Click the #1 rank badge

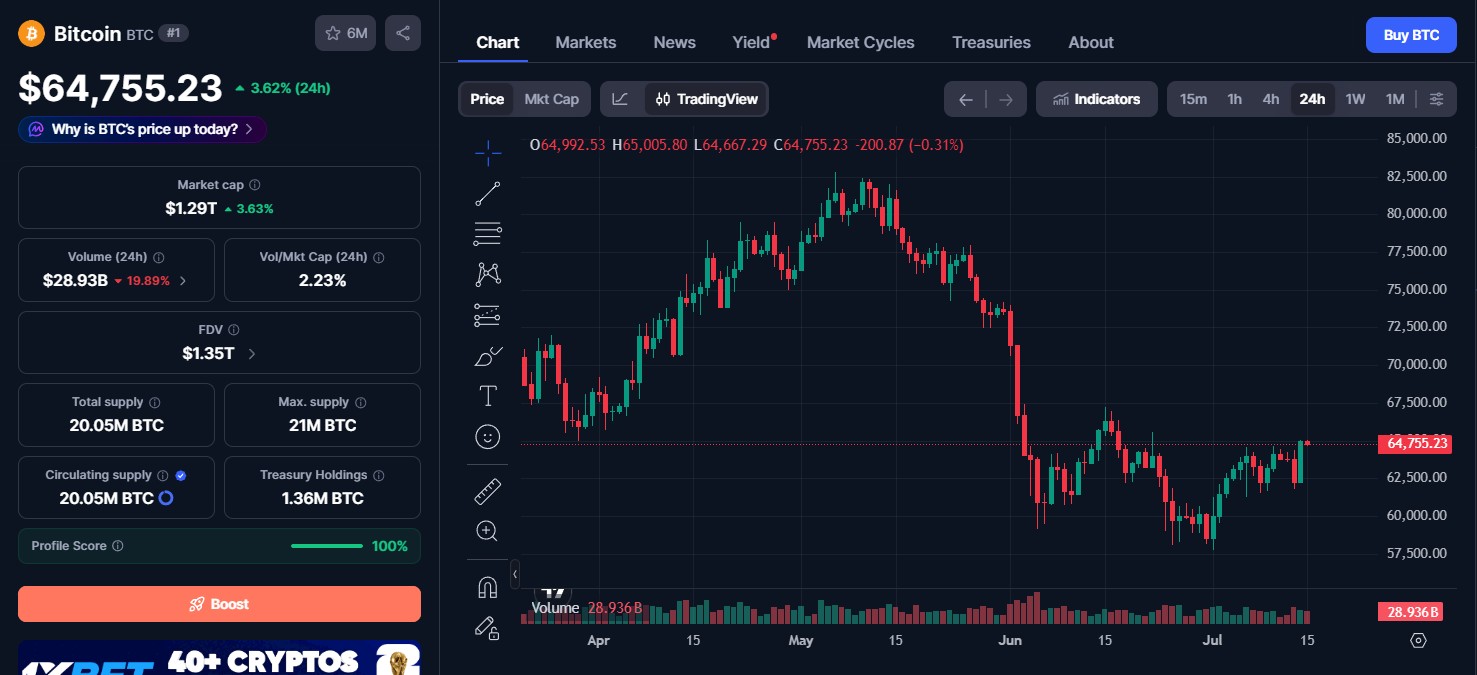[174, 33]
